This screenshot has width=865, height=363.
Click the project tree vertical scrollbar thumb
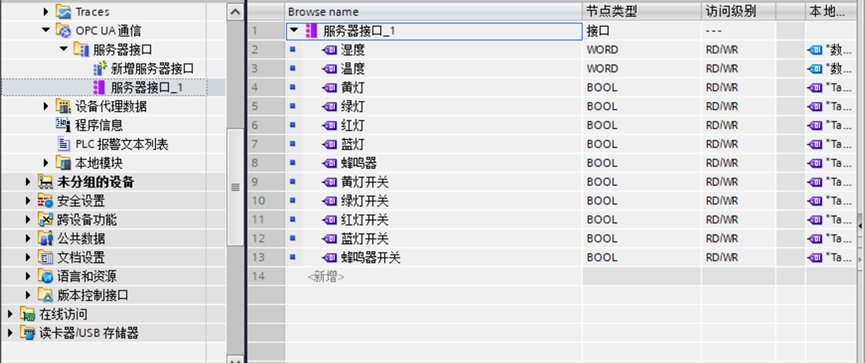pos(235,187)
